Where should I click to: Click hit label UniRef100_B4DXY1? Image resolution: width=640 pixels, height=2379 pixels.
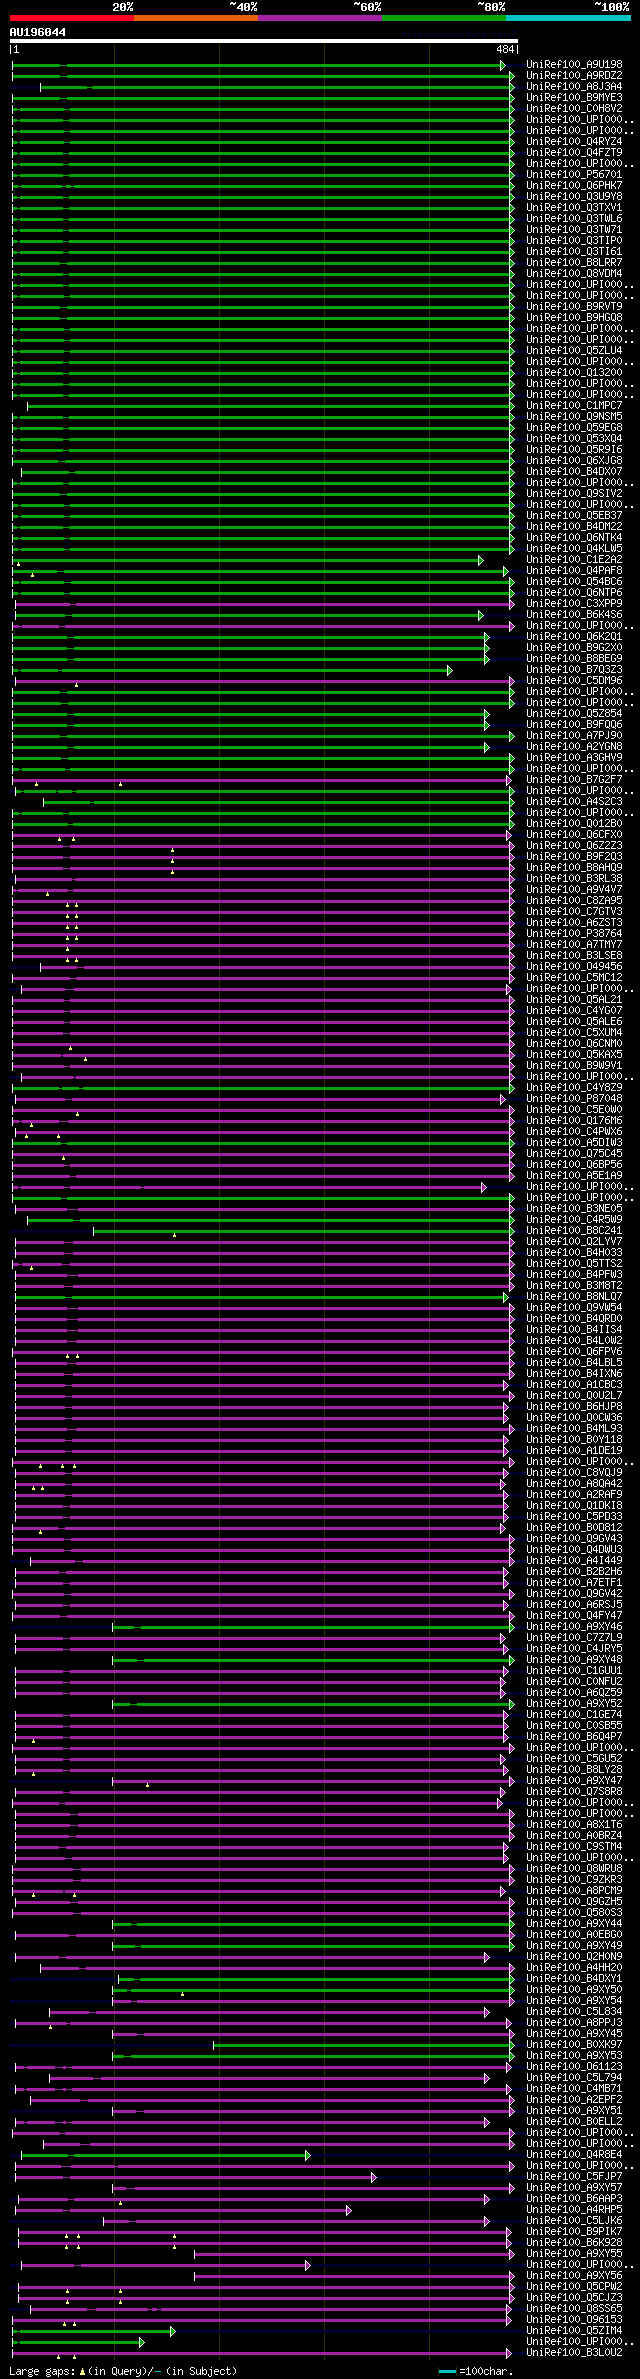point(574,1978)
